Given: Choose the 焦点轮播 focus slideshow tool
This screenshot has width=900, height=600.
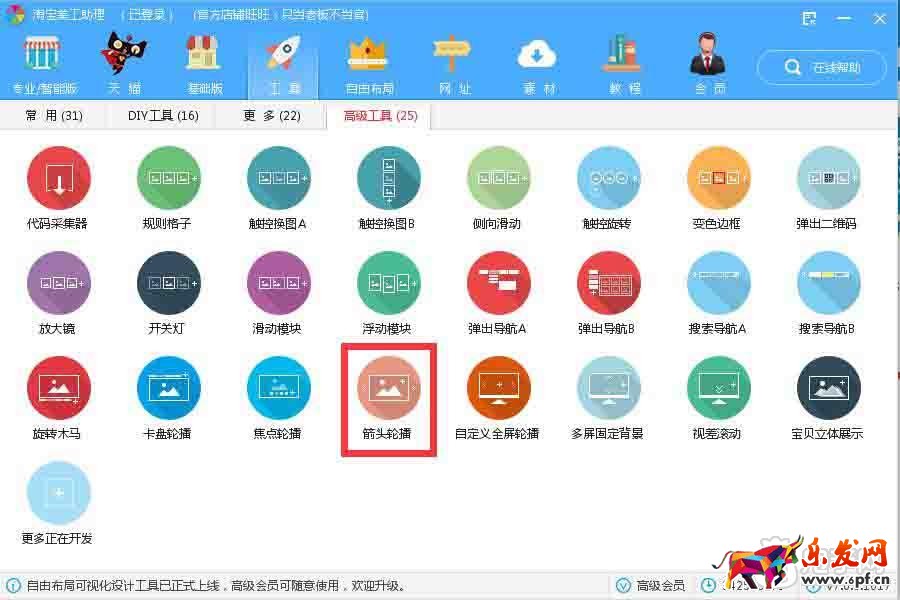Looking at the screenshot, I should click(278, 388).
